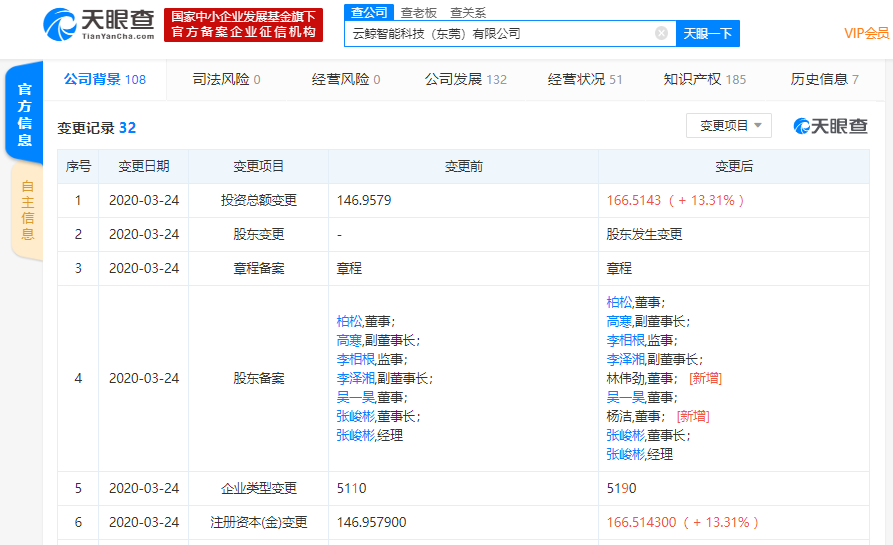Open the 变更项目 dropdown filter
Image resolution: width=893 pixels, height=545 pixels.
(728, 125)
